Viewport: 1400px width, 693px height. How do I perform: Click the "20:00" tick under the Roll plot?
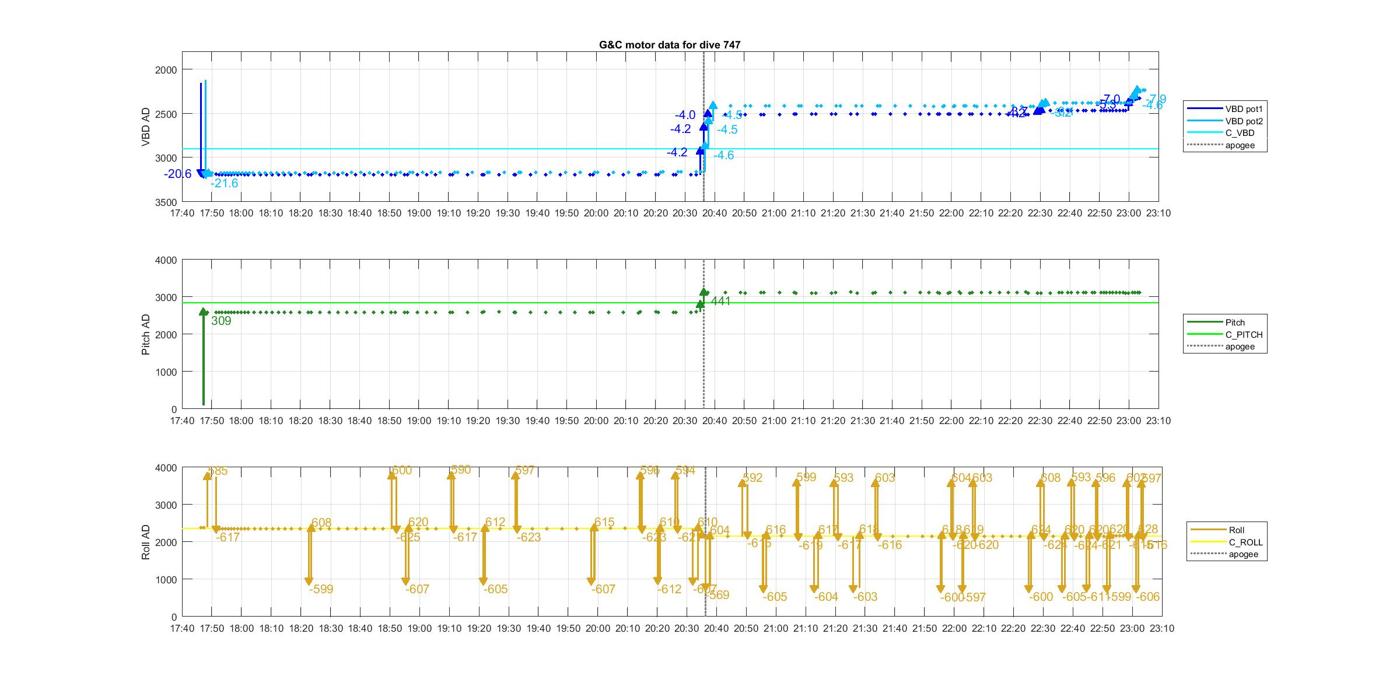tap(597, 628)
